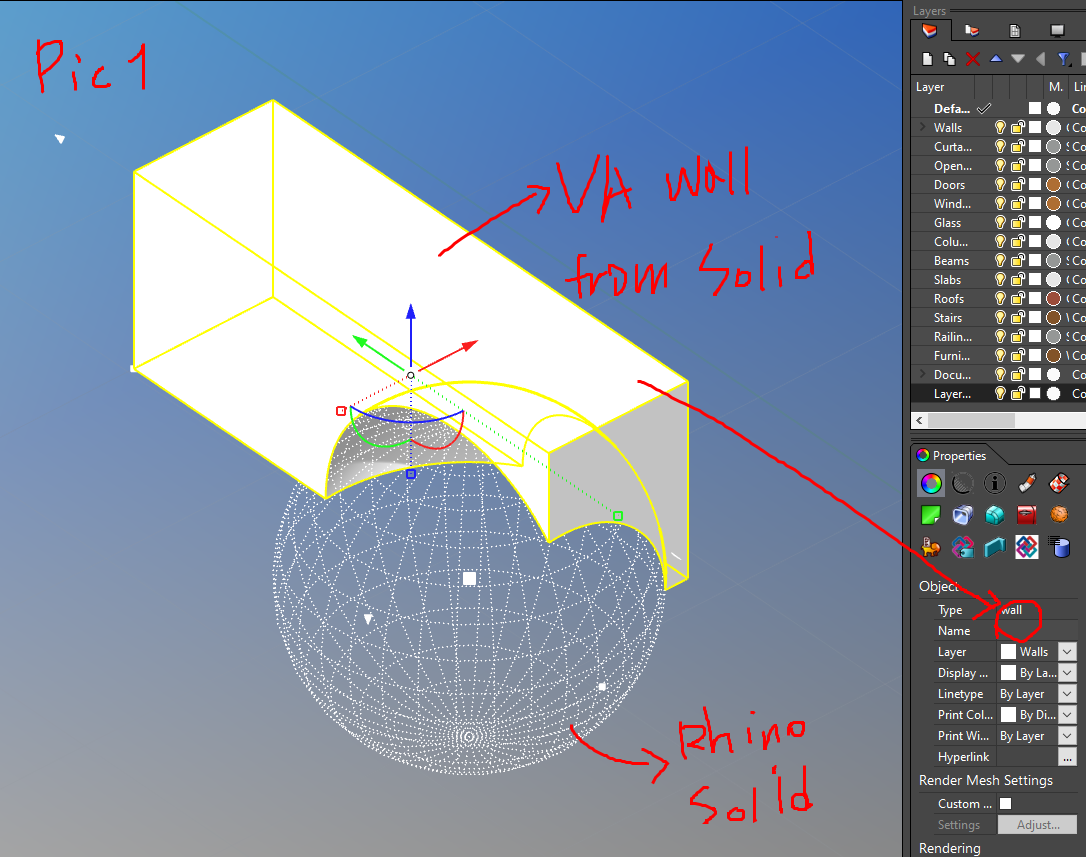Viewport: 1086px width, 857px height.
Task: Select the Defa... default layer row
Action: point(999,108)
